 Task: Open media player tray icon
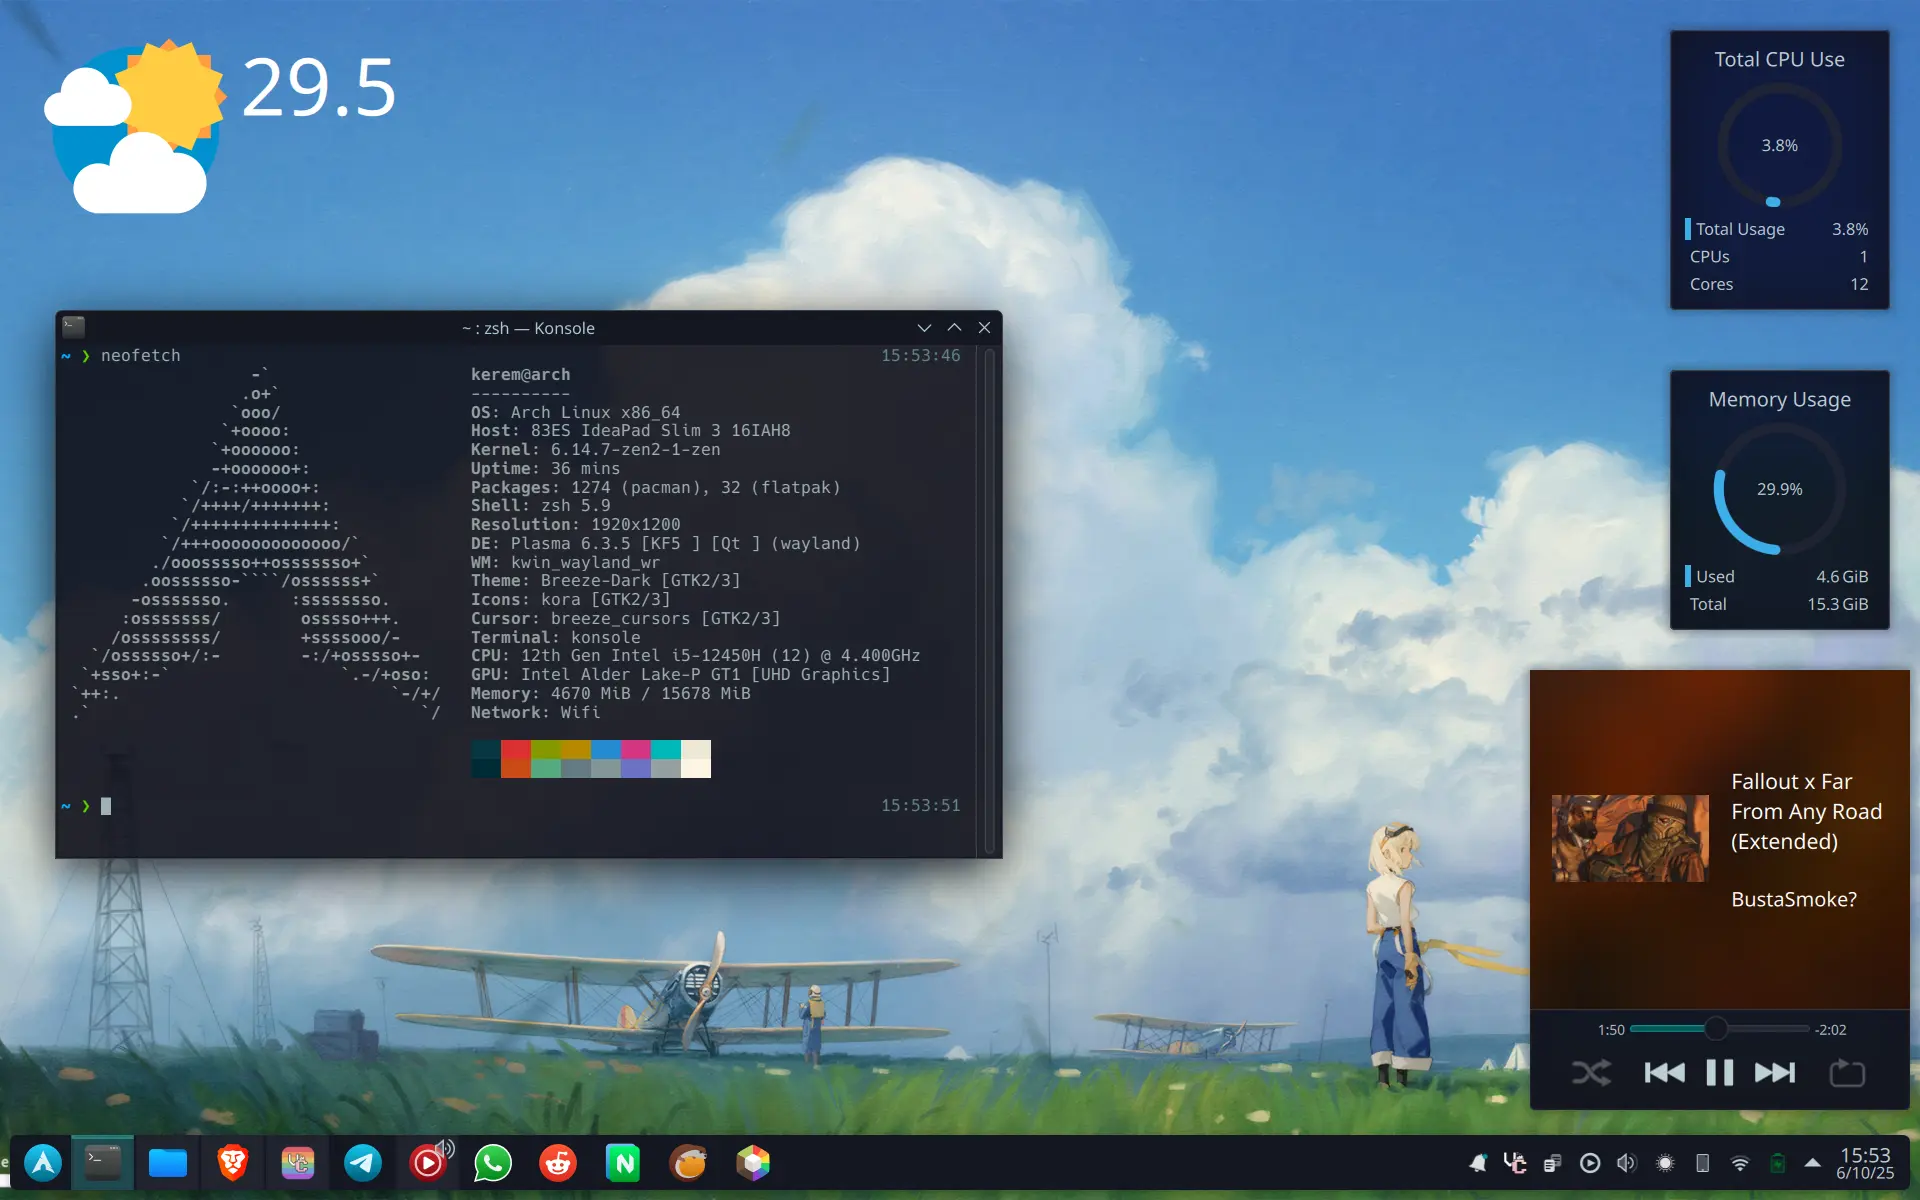1590,1163
